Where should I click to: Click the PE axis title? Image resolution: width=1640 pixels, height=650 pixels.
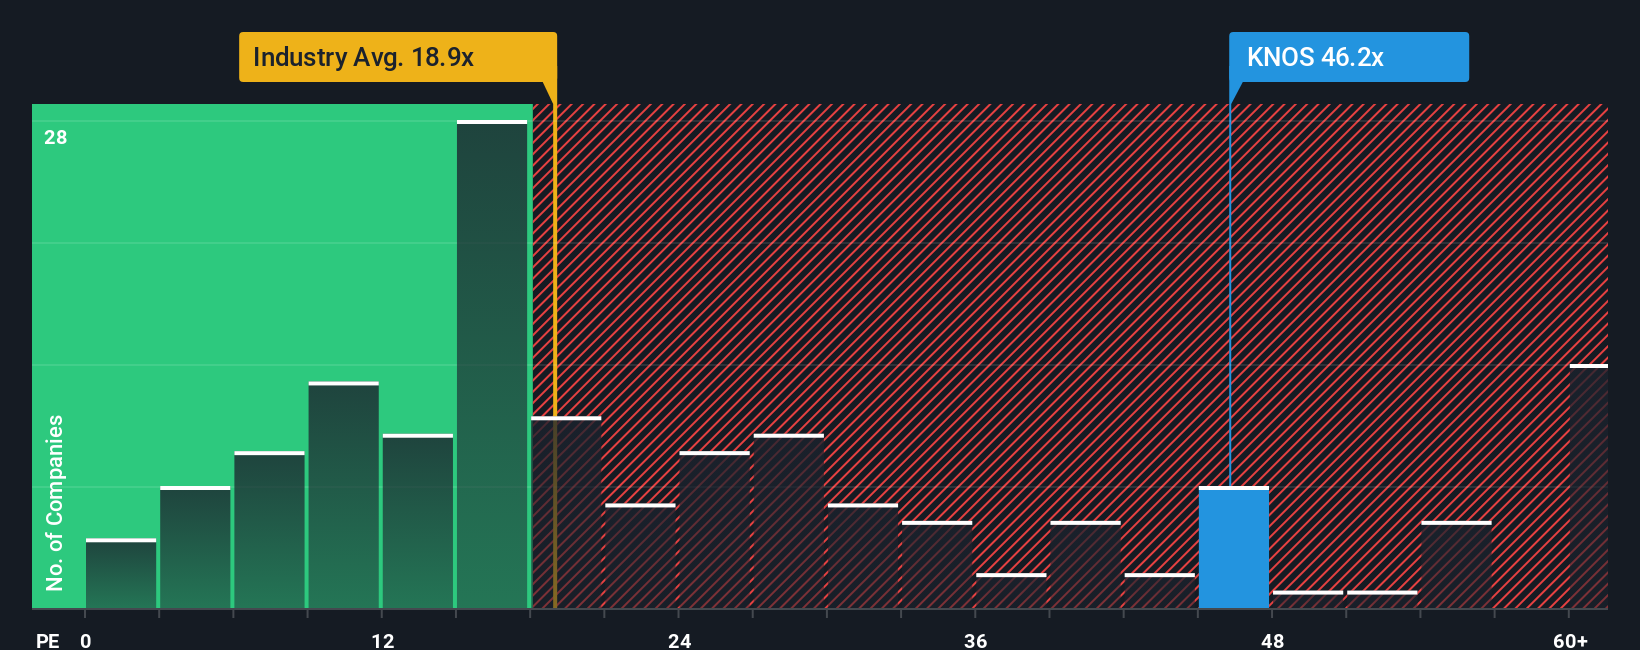tap(47, 641)
